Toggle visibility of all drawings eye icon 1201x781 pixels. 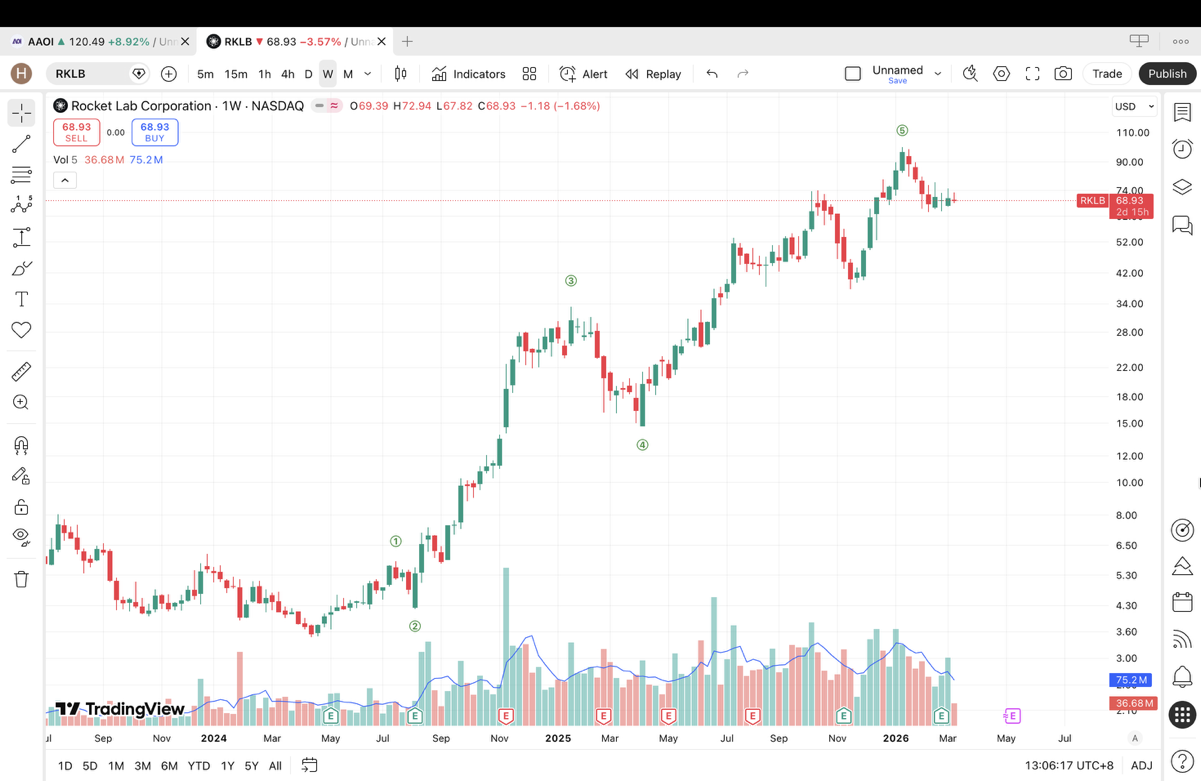point(21,537)
